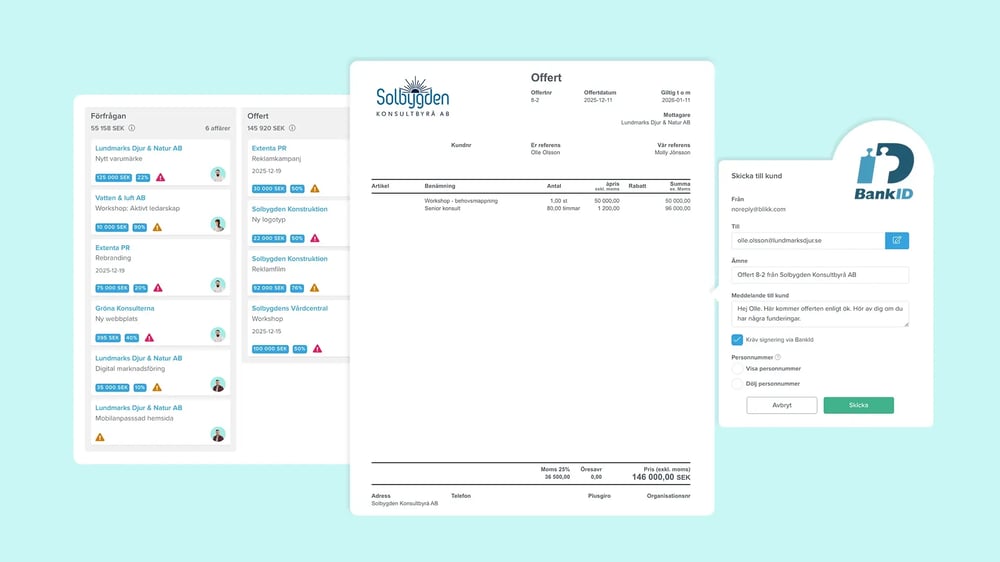Click the avatar on Vatten & luft AB card
The image size is (1000, 562).
click(218, 224)
